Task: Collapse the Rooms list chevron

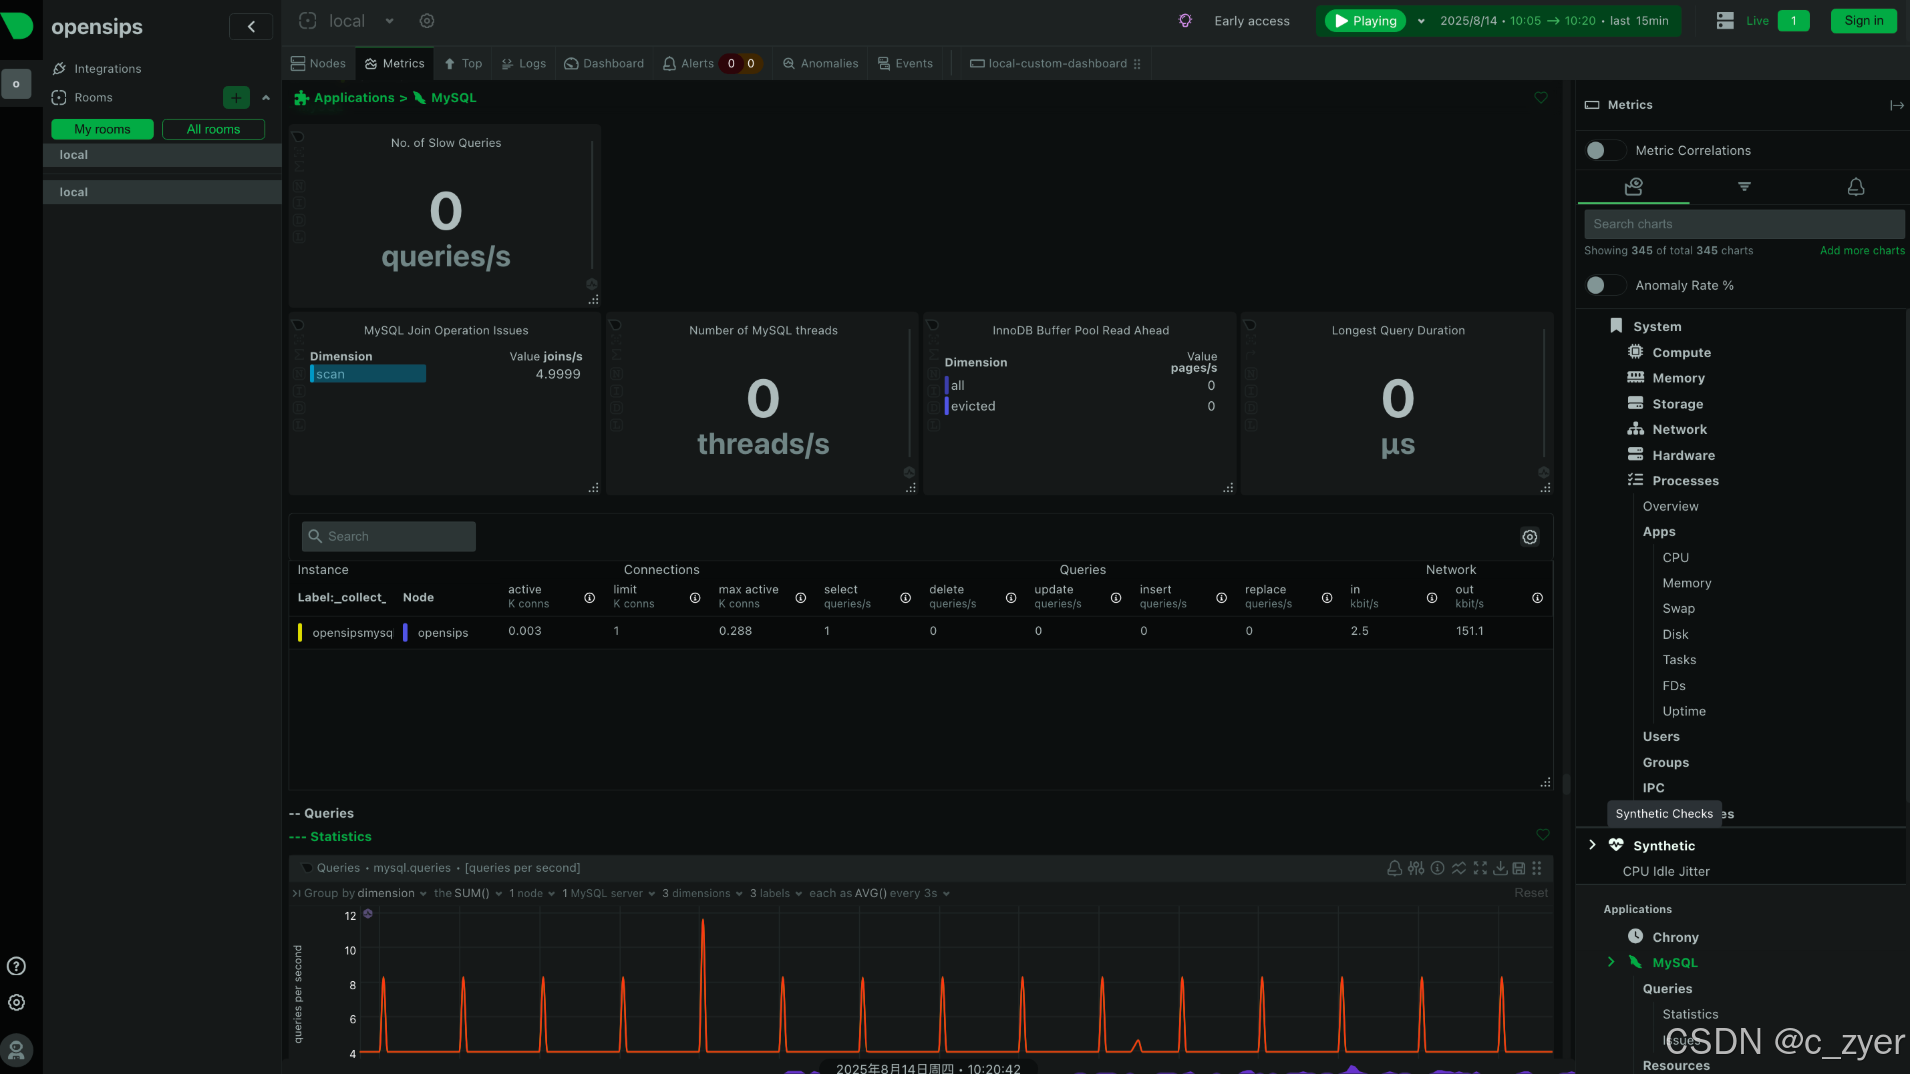Action: pyautogui.click(x=266, y=98)
